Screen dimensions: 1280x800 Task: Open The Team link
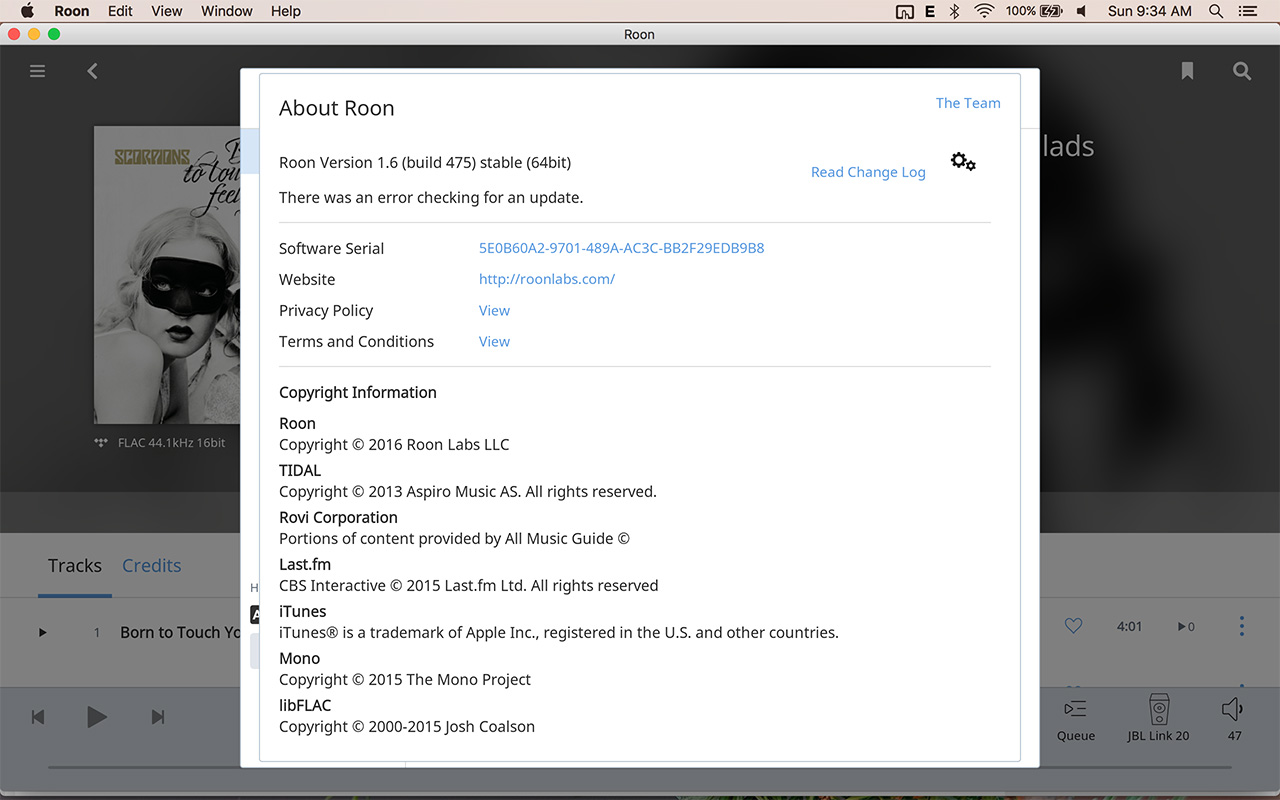[968, 103]
